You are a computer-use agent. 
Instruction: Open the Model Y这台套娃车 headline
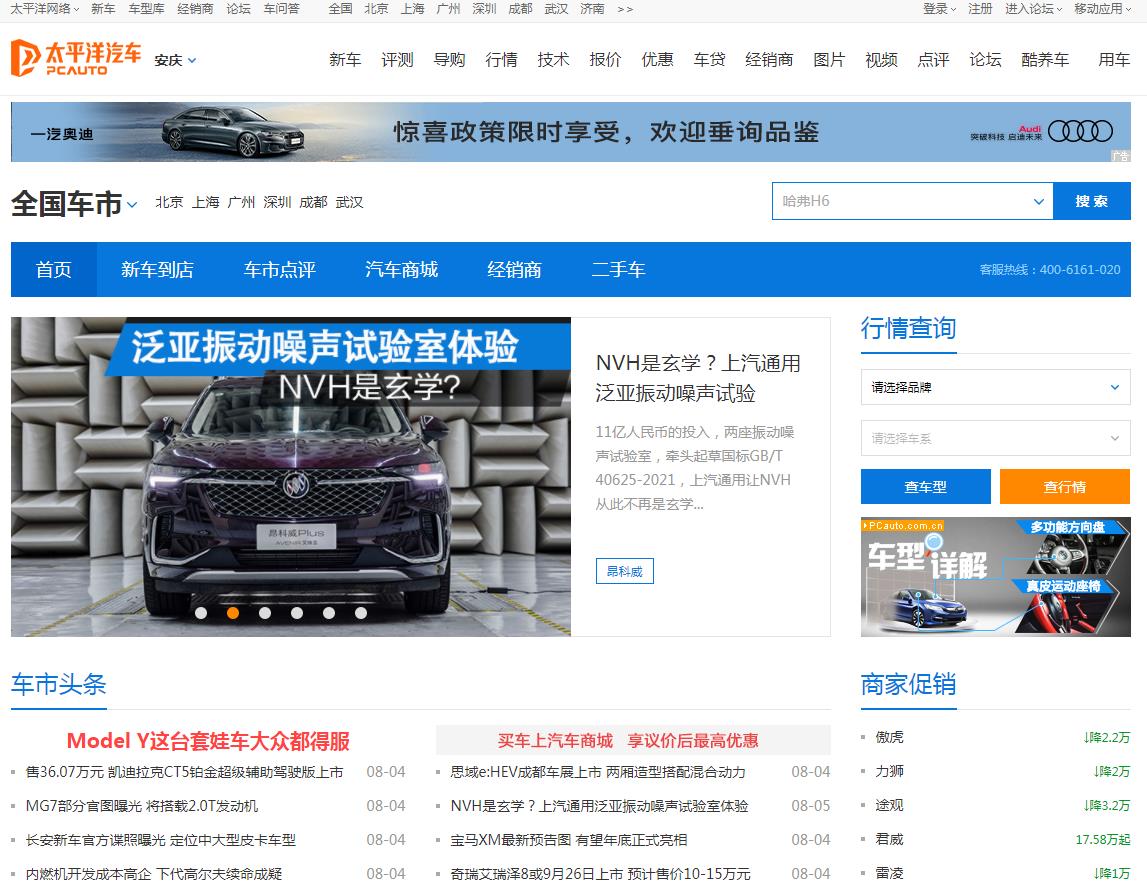208,741
